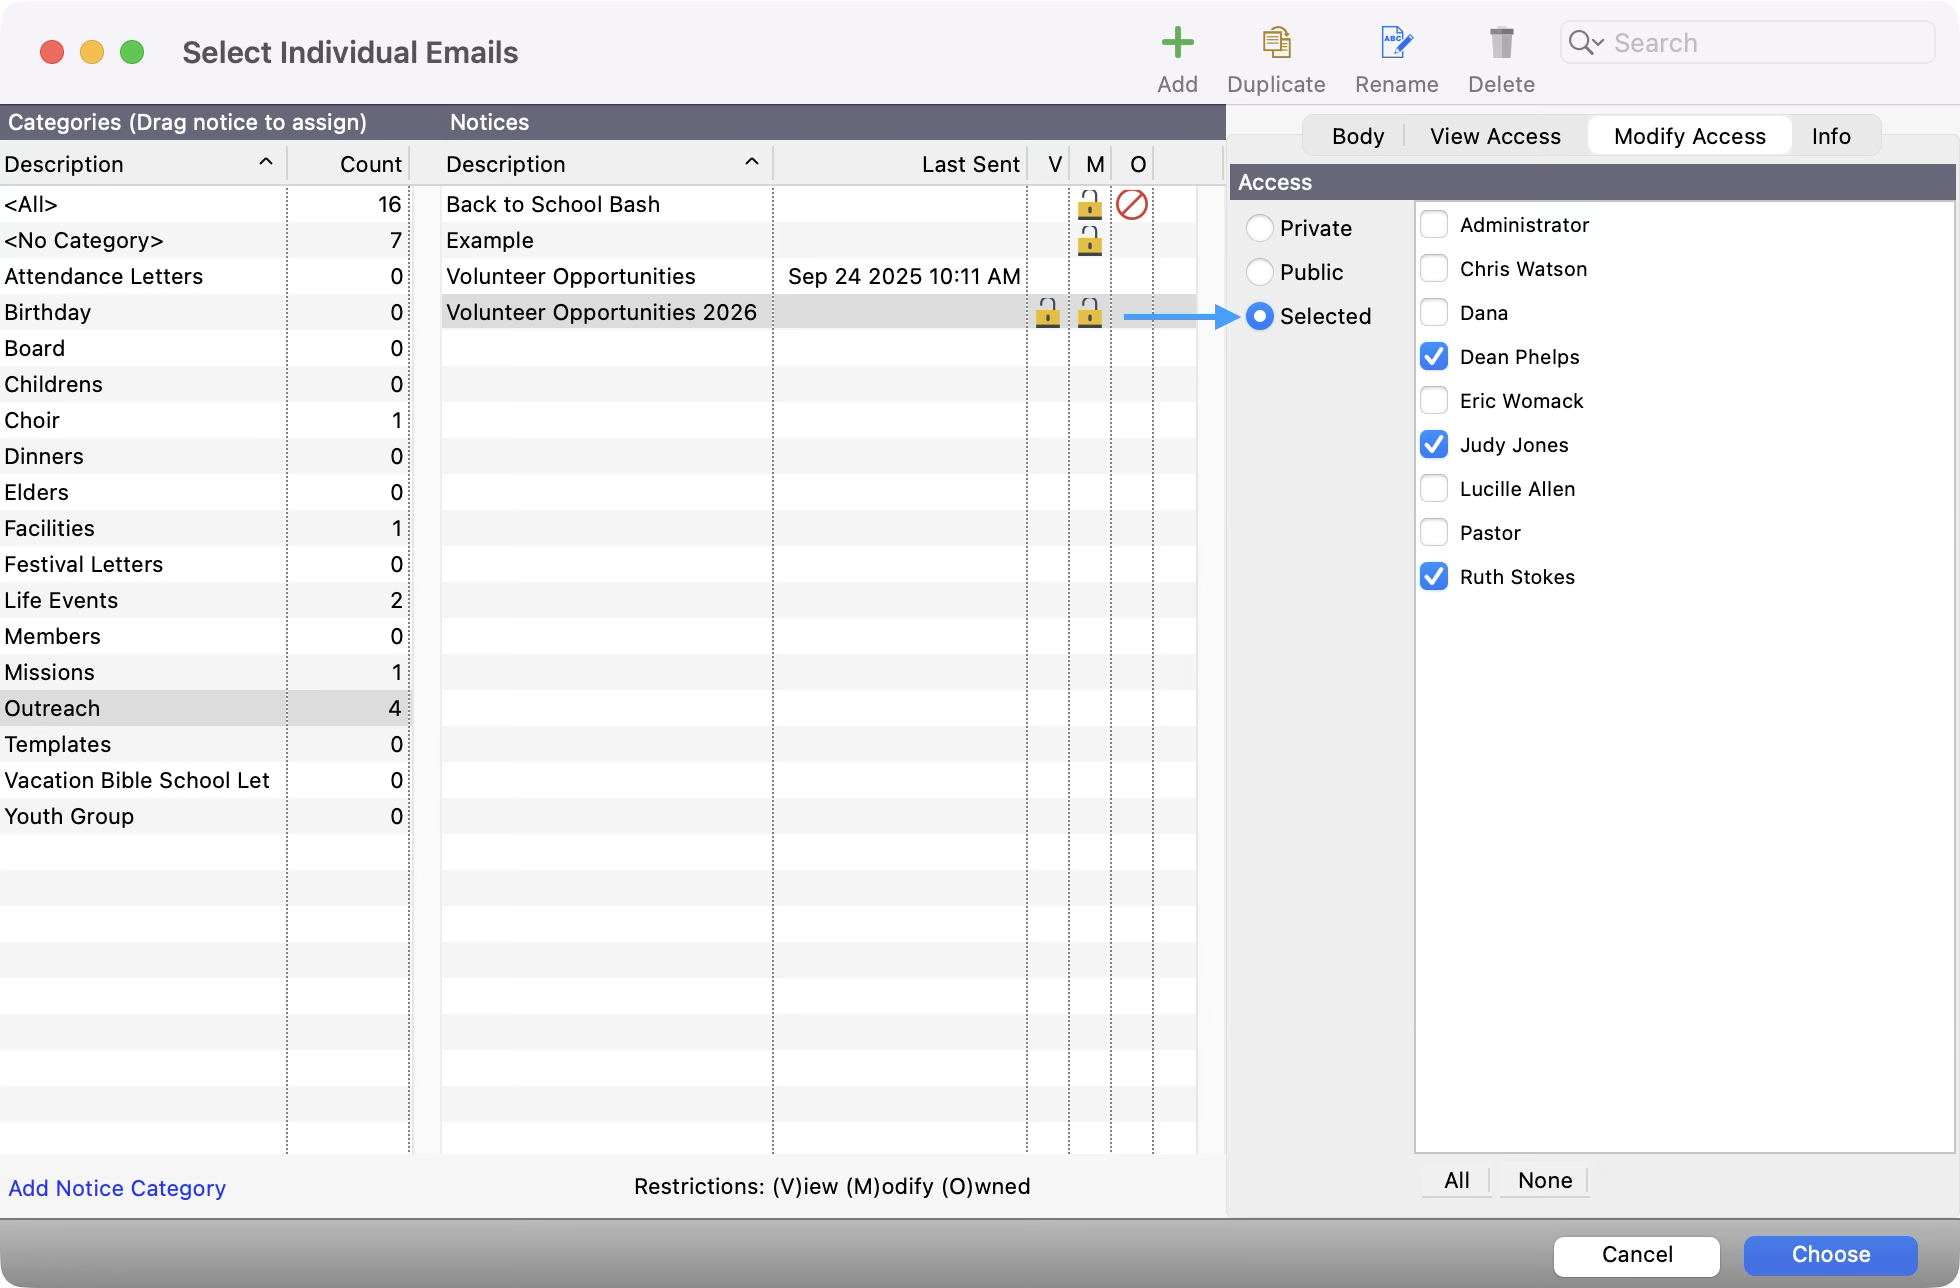Click the None users button
The height and width of the screenshot is (1288, 1960).
tap(1544, 1180)
